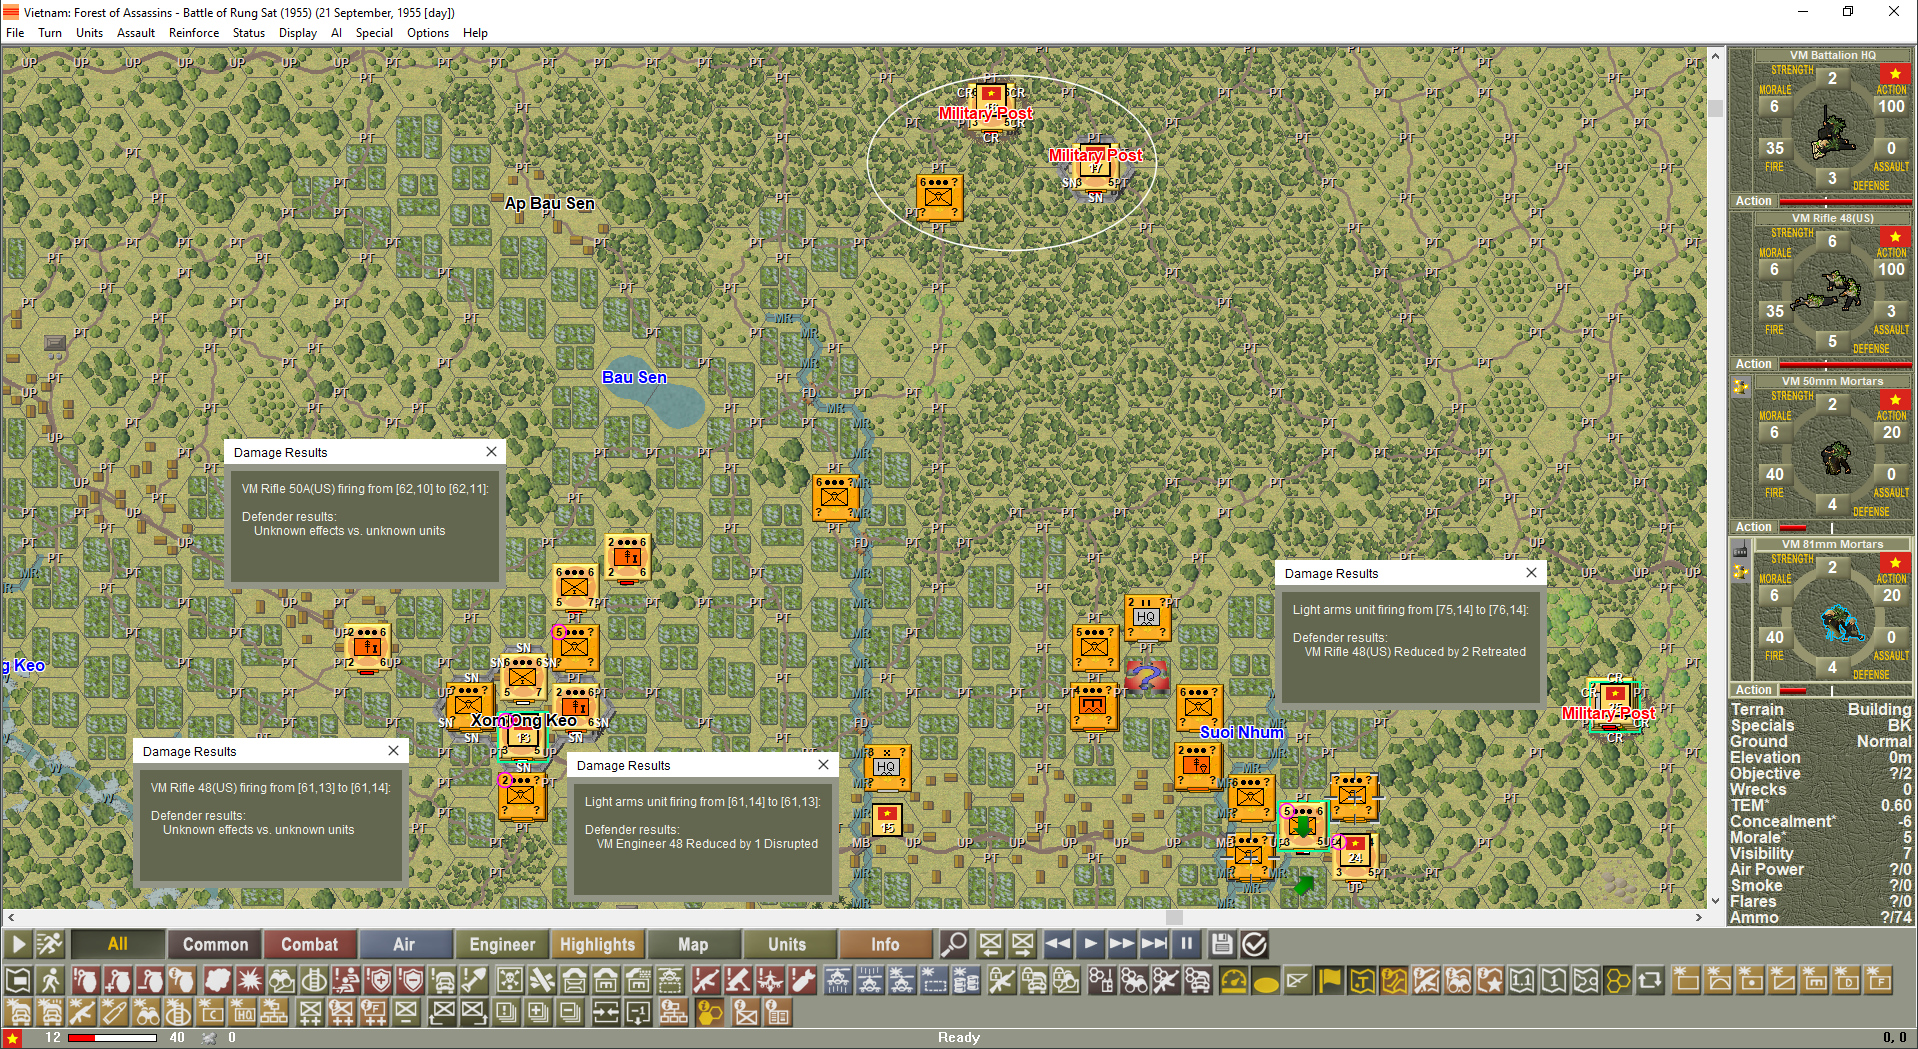Click the Bau Sen lake label on the map
The height and width of the screenshot is (1049, 1918).
(634, 377)
